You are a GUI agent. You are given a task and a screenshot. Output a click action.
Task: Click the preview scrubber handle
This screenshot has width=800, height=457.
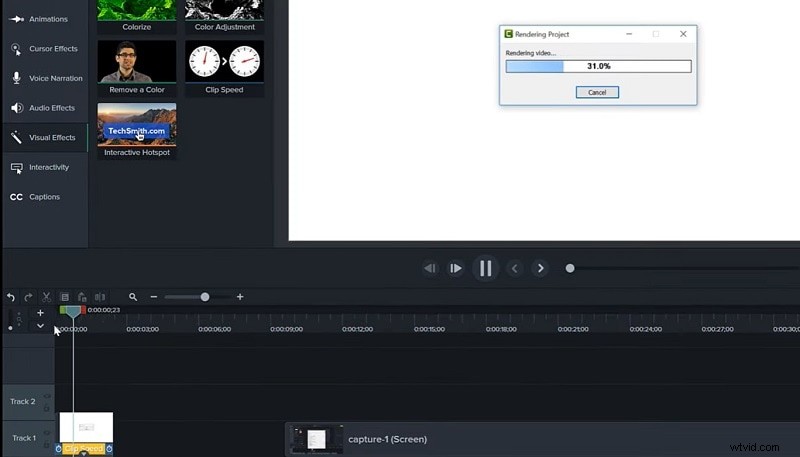pyautogui.click(x=570, y=268)
